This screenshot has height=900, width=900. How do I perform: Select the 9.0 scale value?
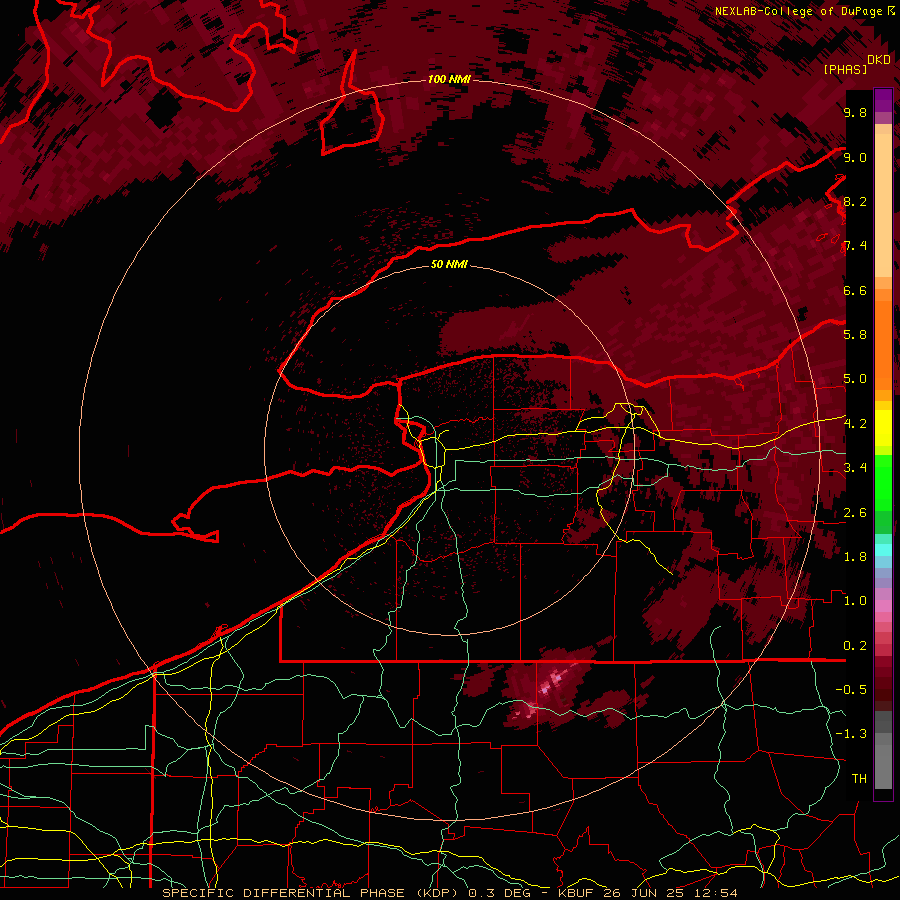tap(855, 157)
